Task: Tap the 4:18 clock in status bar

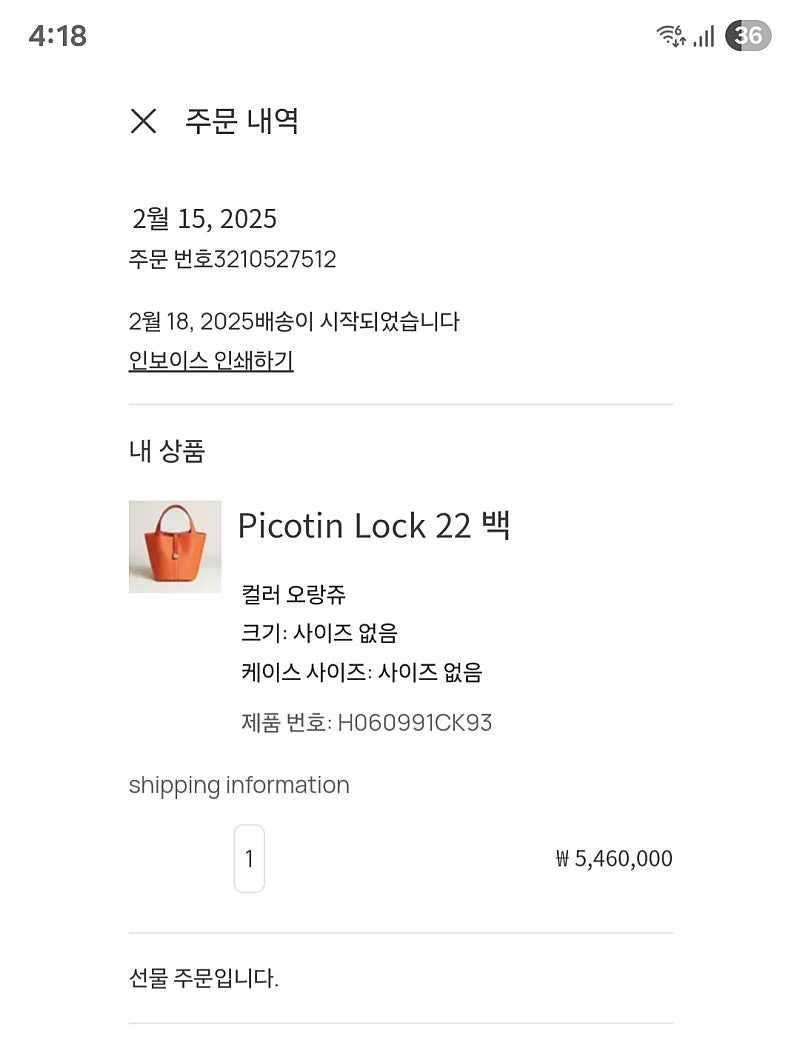Action: pos(58,36)
